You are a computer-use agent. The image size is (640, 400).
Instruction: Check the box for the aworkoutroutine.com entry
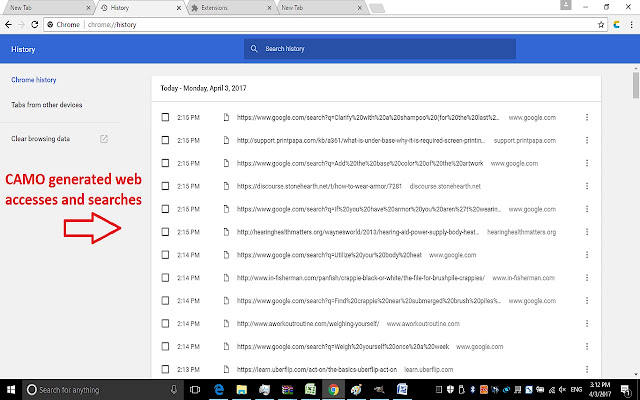[165, 324]
